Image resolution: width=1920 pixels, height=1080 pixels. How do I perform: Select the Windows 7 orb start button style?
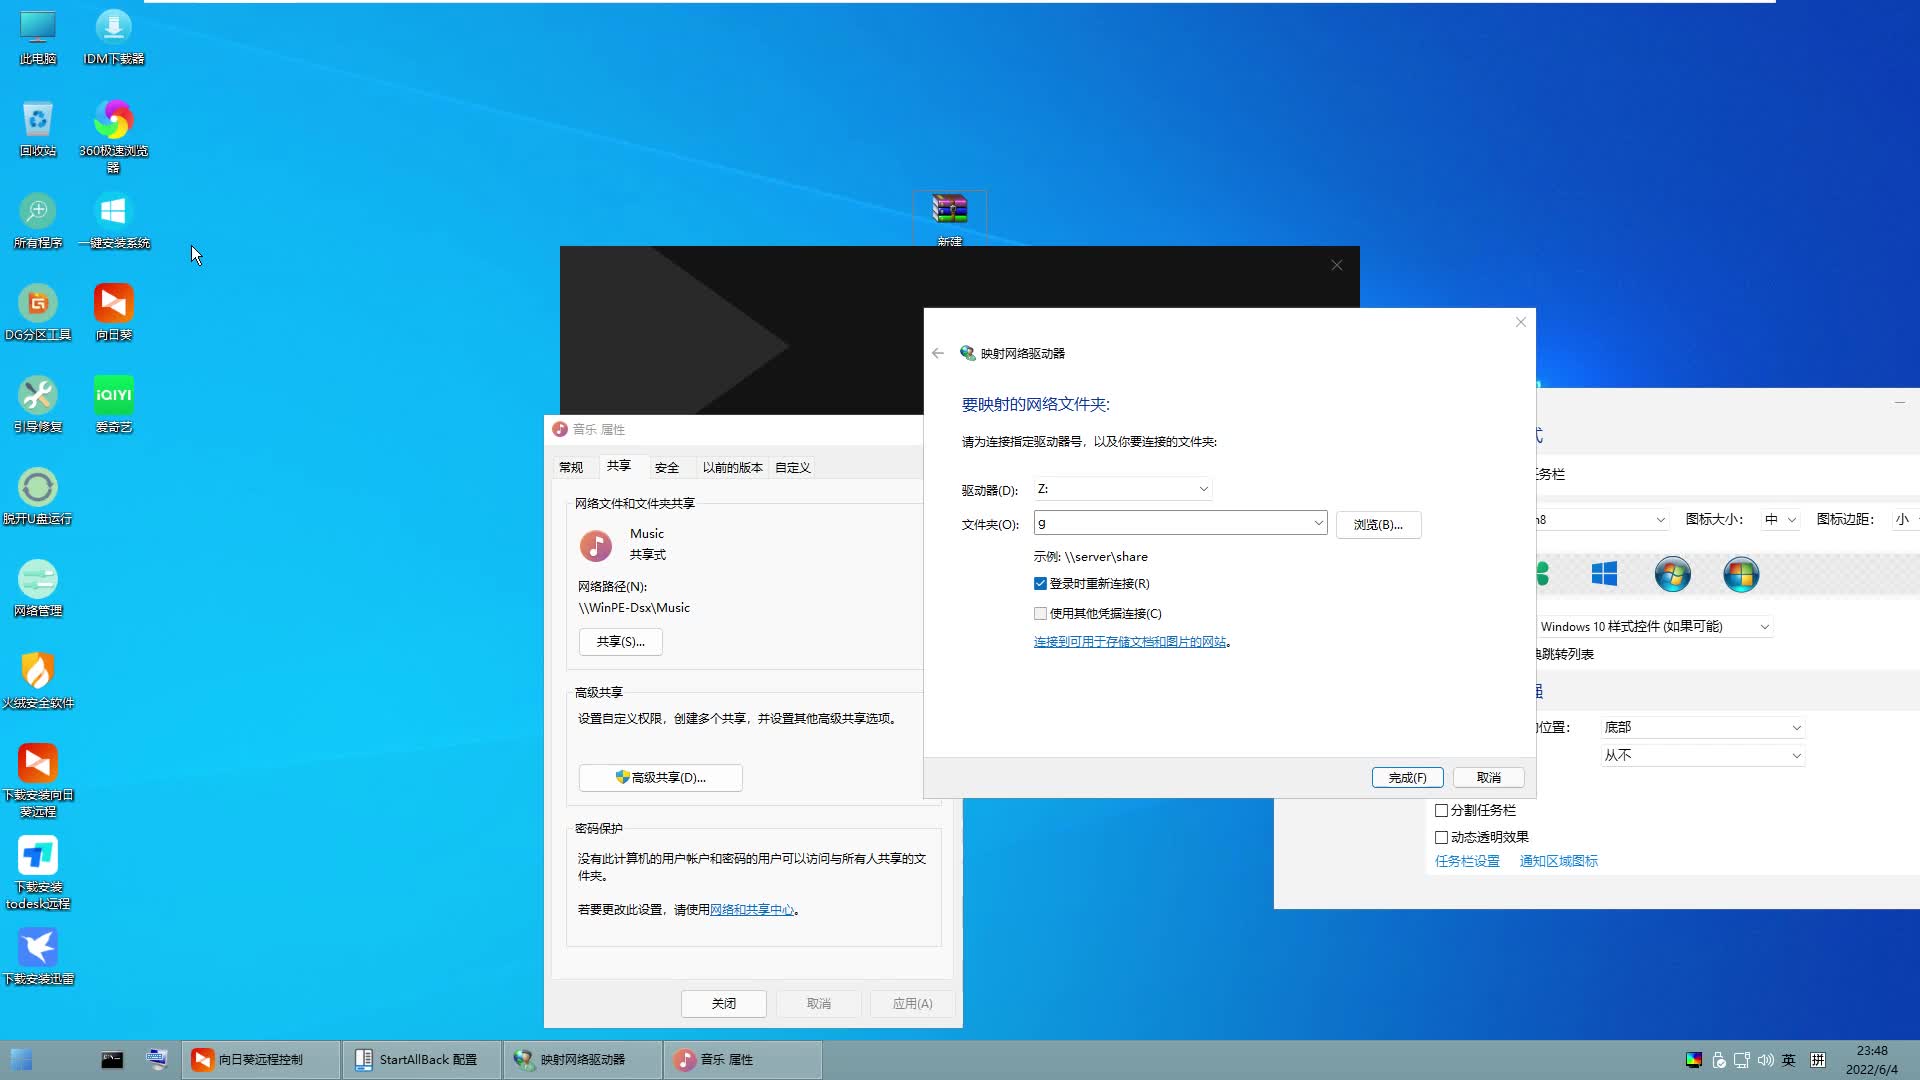click(1672, 575)
